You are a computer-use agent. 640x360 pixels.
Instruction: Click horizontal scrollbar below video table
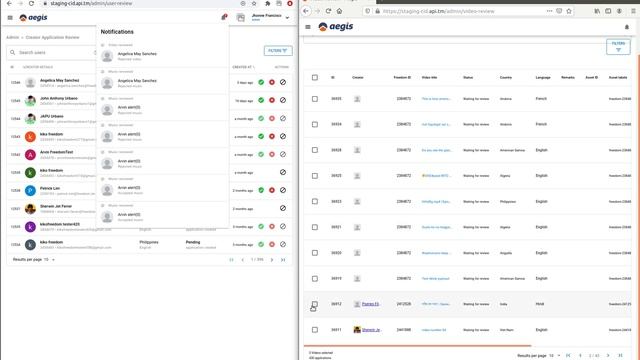click(417, 346)
